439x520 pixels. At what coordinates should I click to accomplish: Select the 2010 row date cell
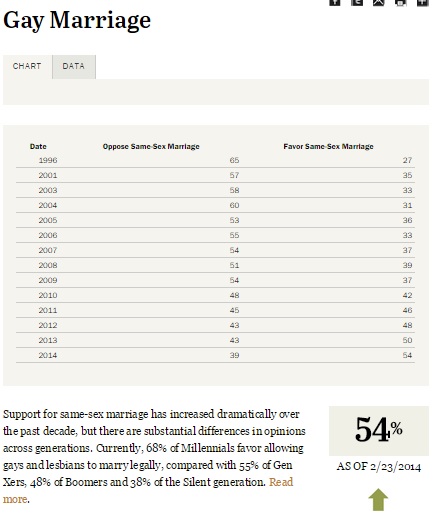(x=48, y=295)
